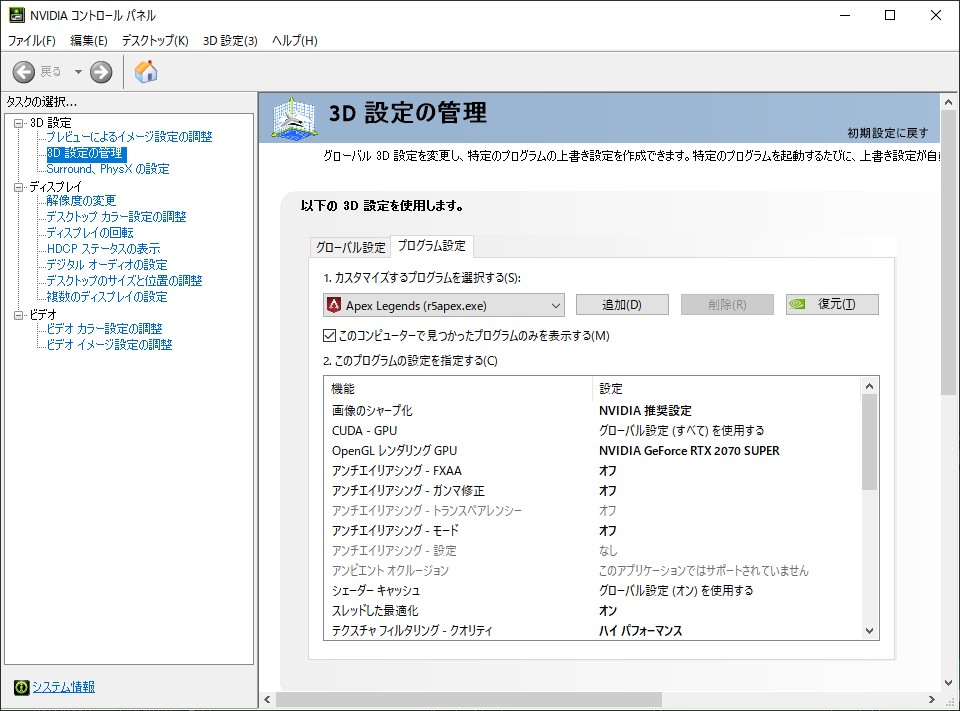
Task: Open ディスプレイの回転
Action: tap(90, 233)
